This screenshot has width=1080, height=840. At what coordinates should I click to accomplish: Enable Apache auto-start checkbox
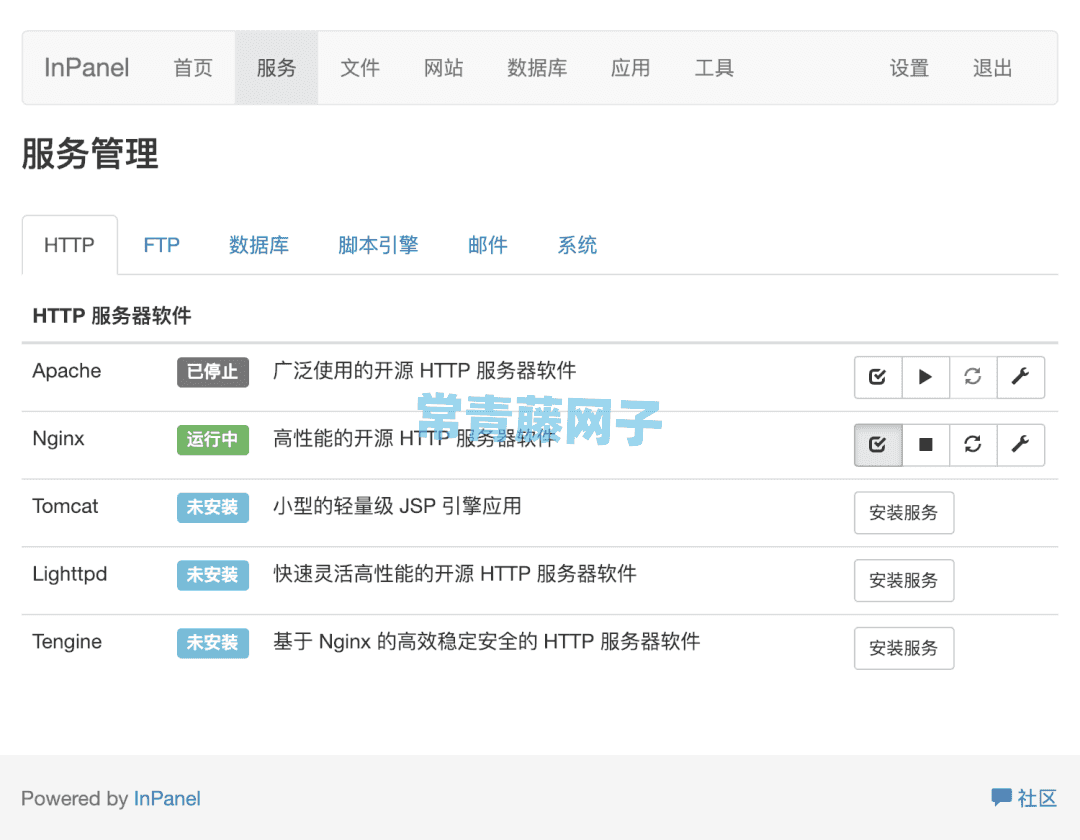[x=877, y=377]
